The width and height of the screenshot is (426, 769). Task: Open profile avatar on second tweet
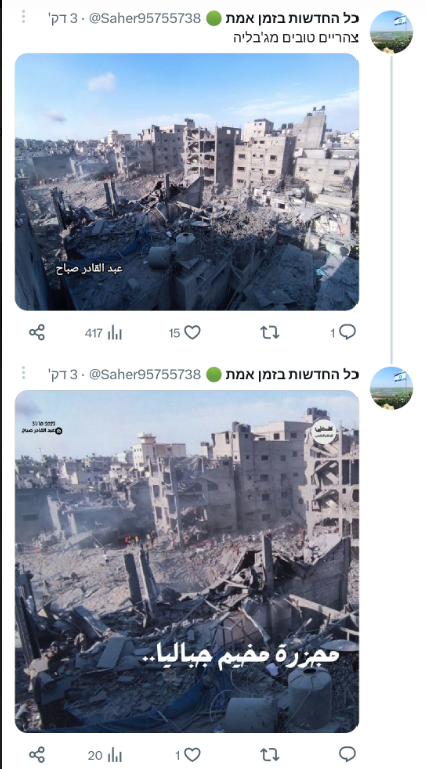(x=391, y=388)
